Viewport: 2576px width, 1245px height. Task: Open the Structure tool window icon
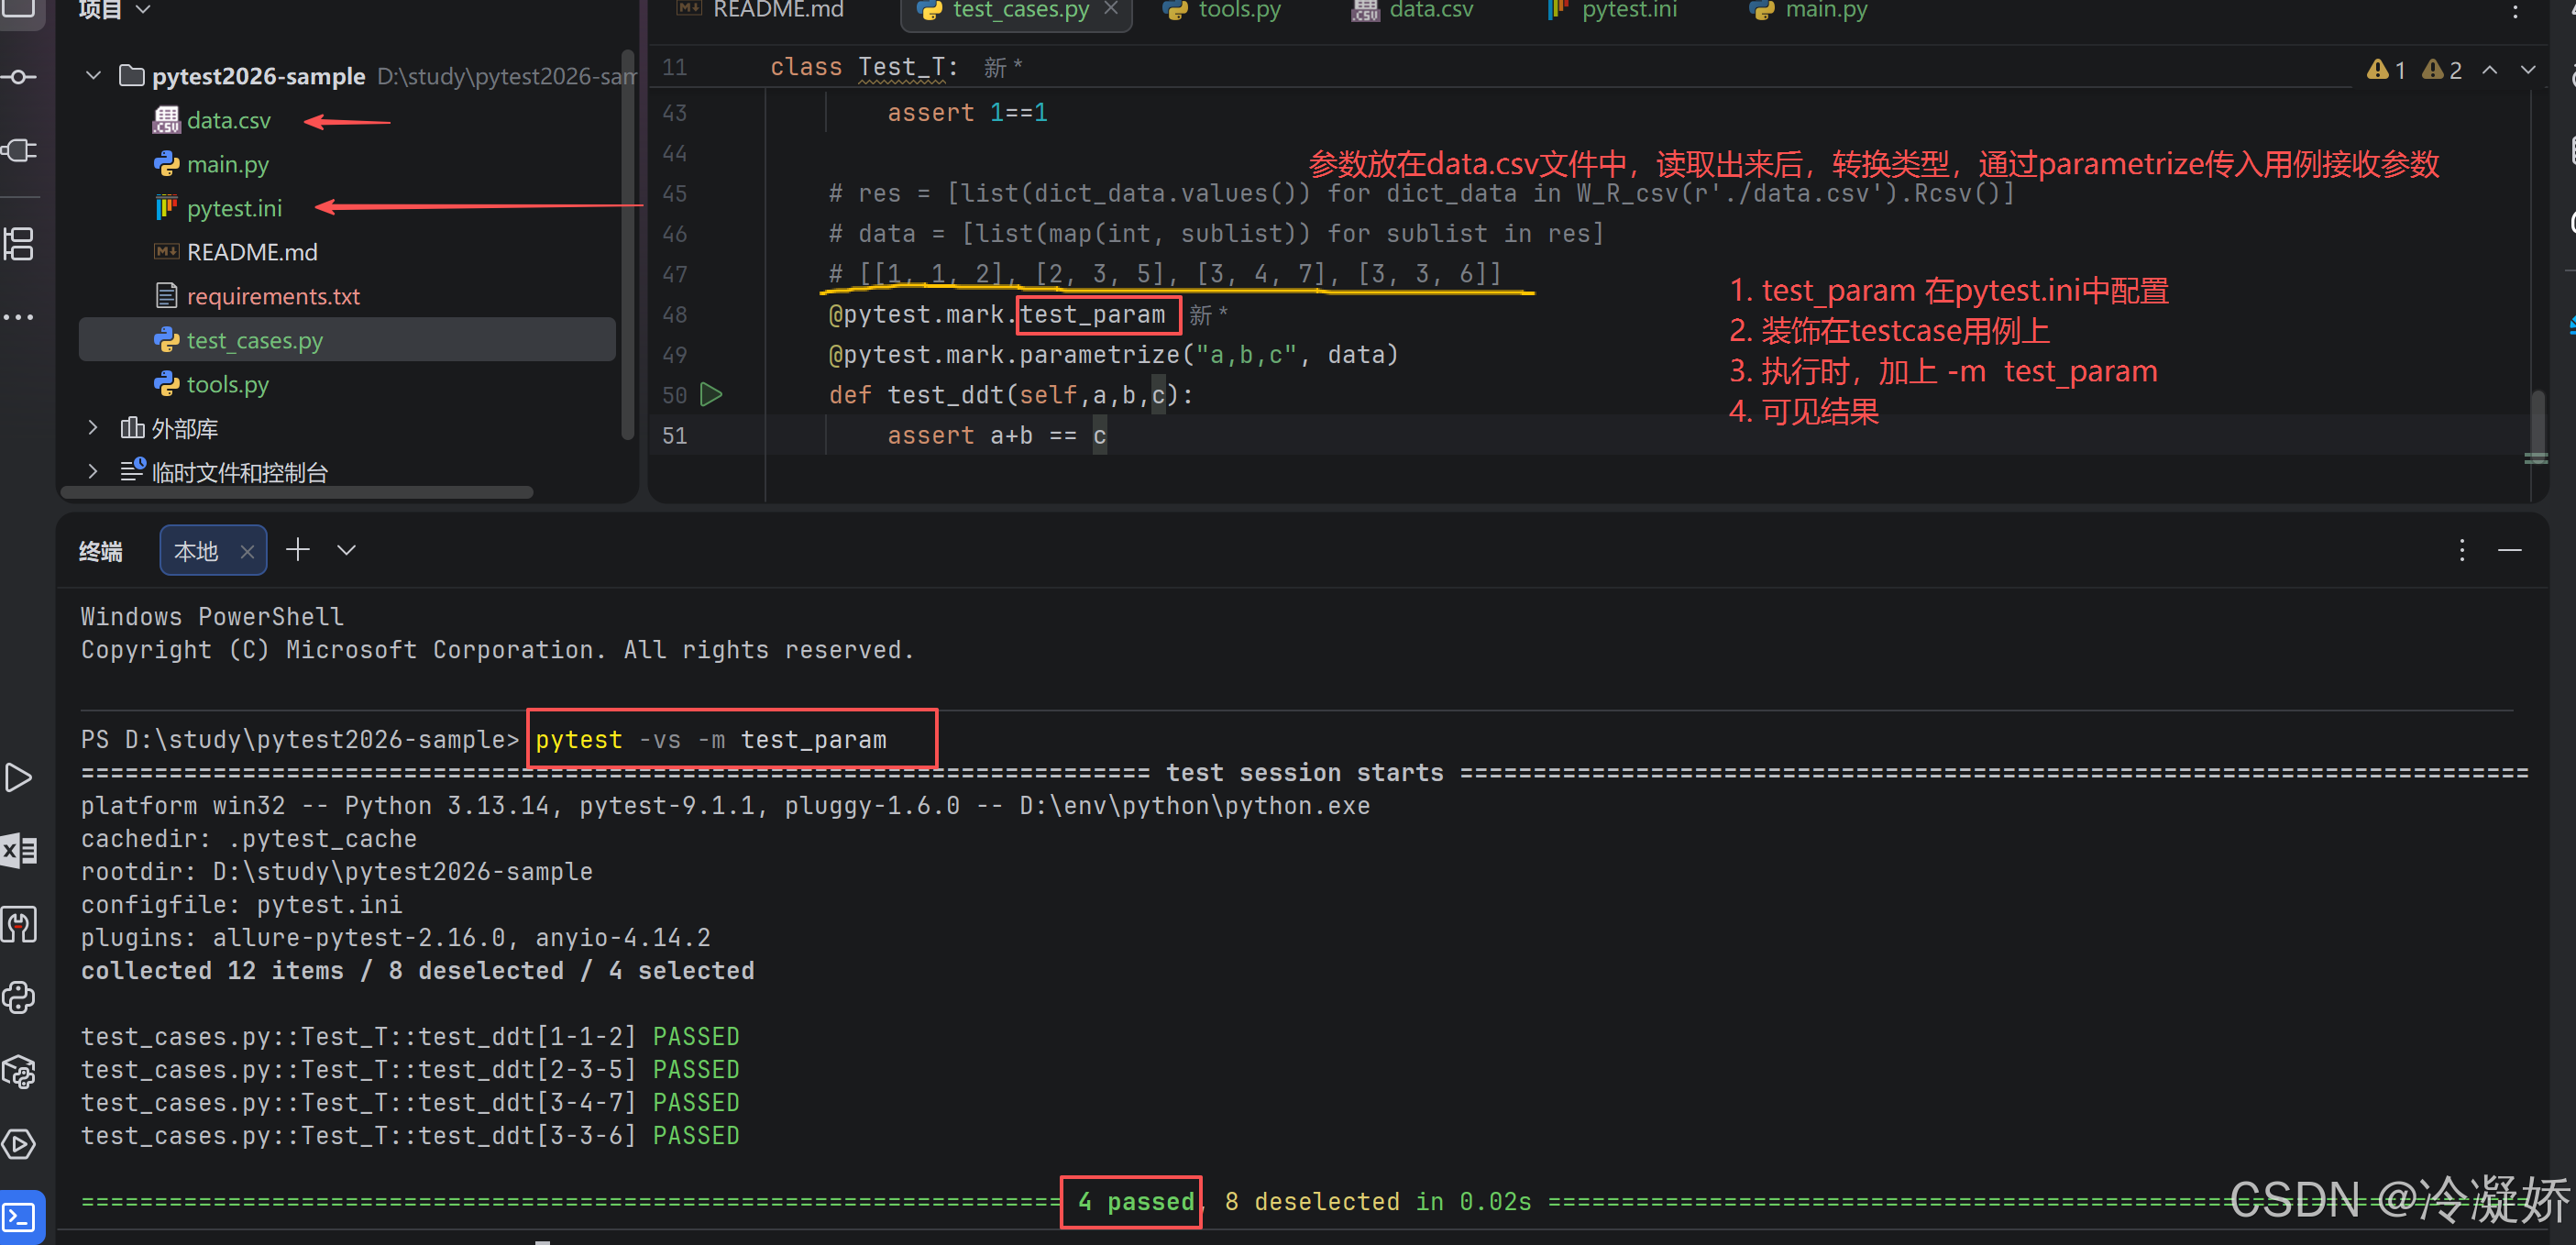19,243
